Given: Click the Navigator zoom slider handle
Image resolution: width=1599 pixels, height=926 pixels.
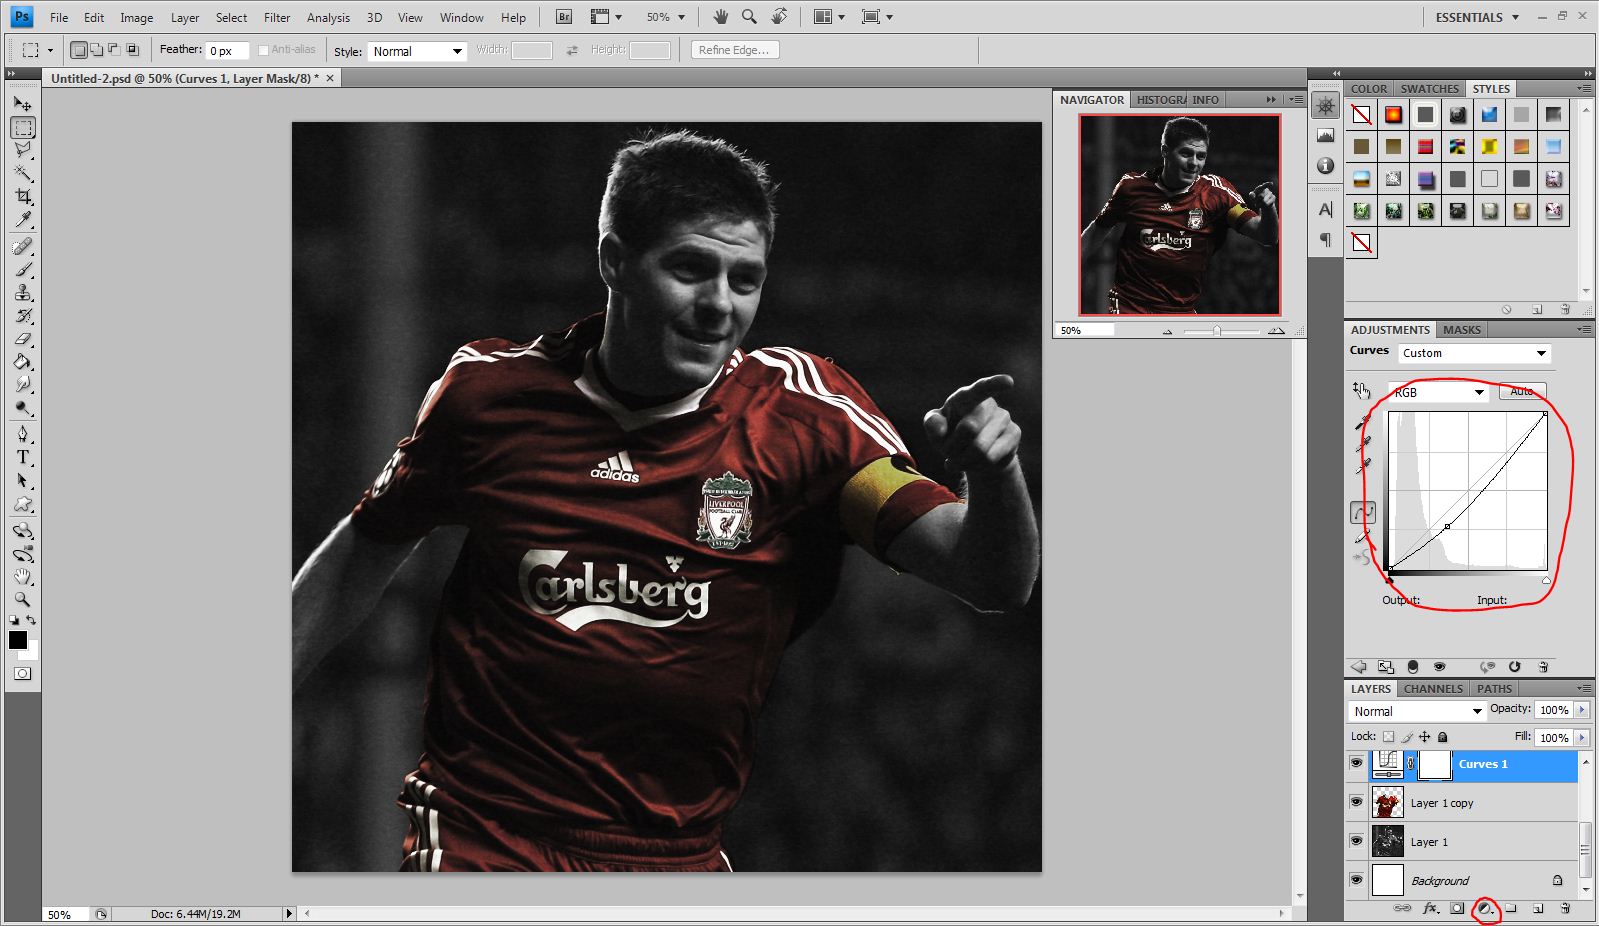Looking at the screenshot, I should point(1217,330).
